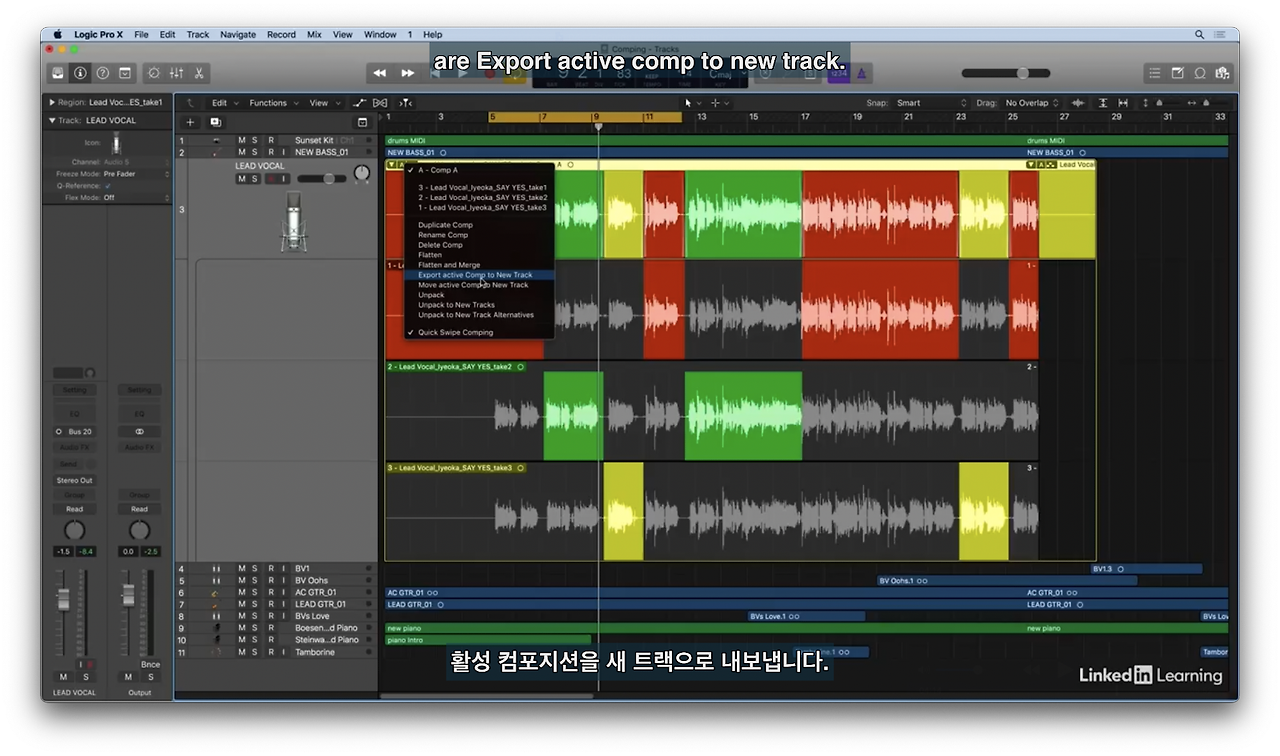
Task: Open the Drag No Overlap dropdown
Action: point(1033,103)
